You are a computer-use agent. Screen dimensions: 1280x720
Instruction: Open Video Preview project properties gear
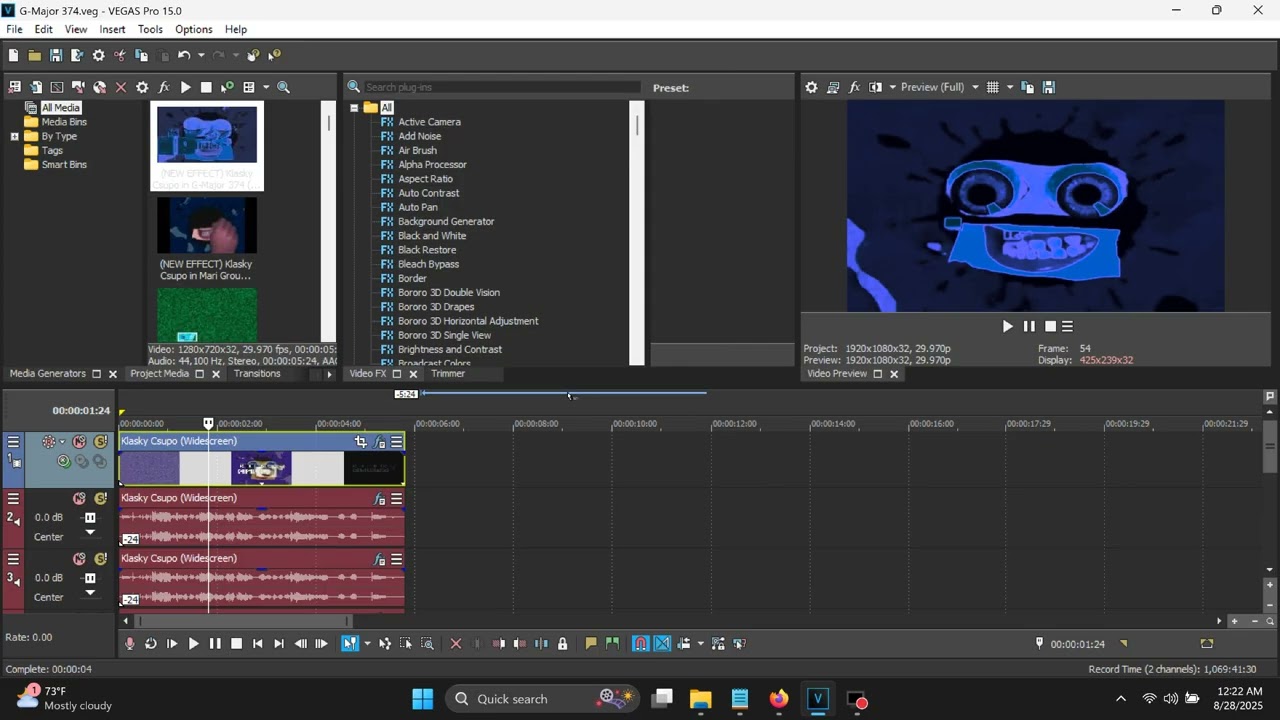[x=811, y=88]
